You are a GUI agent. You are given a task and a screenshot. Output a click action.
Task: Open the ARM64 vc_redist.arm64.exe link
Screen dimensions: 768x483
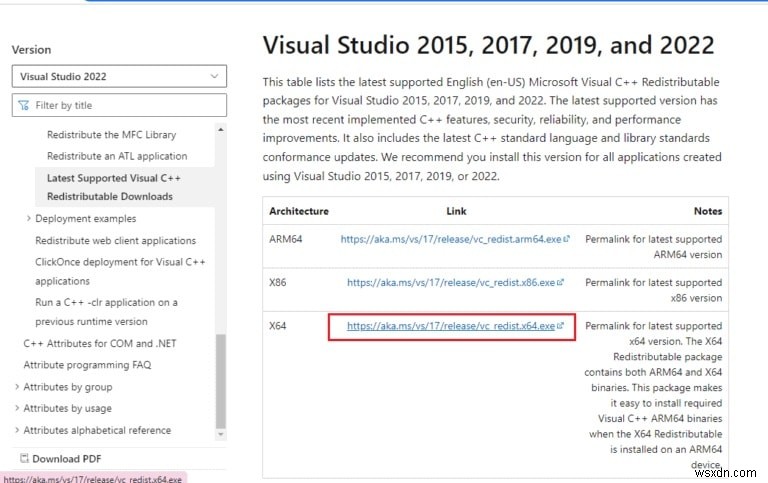coord(451,239)
